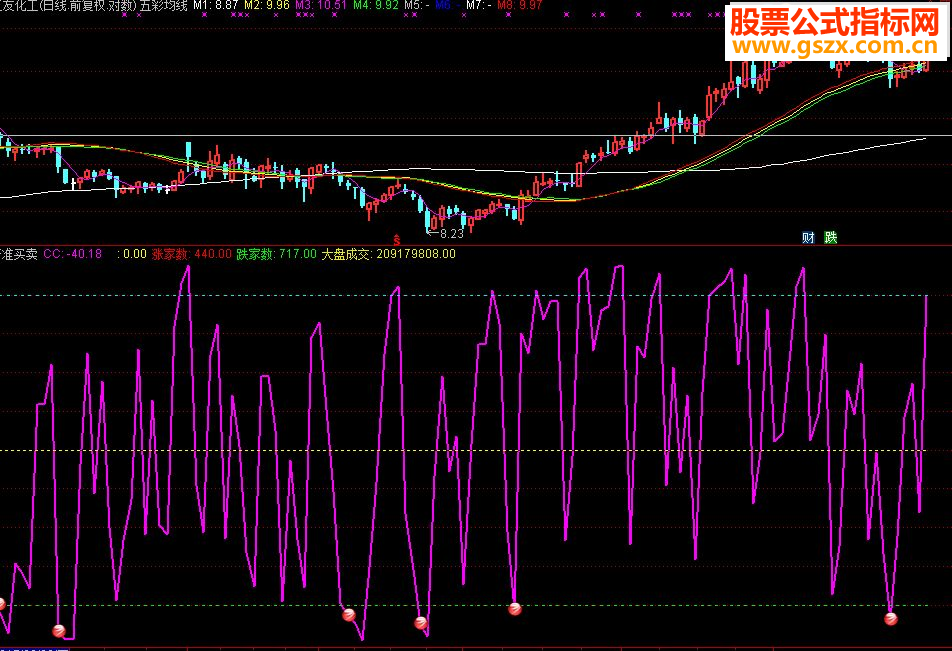
Task: Click the 准买卖 sub-indicator name
Action: coord(19,254)
